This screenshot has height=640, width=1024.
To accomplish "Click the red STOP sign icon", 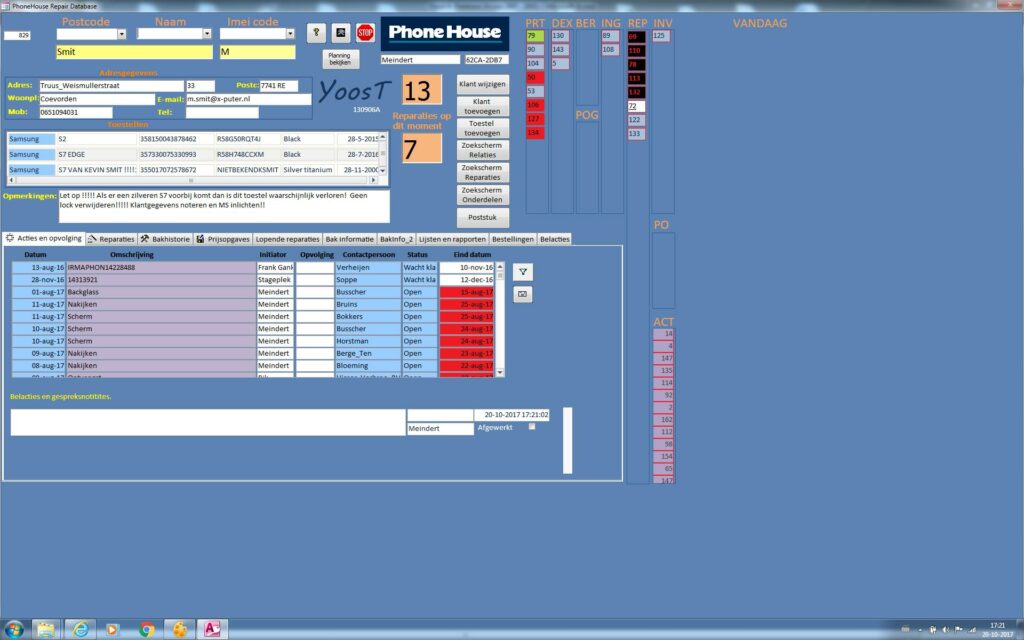I will click(x=365, y=33).
